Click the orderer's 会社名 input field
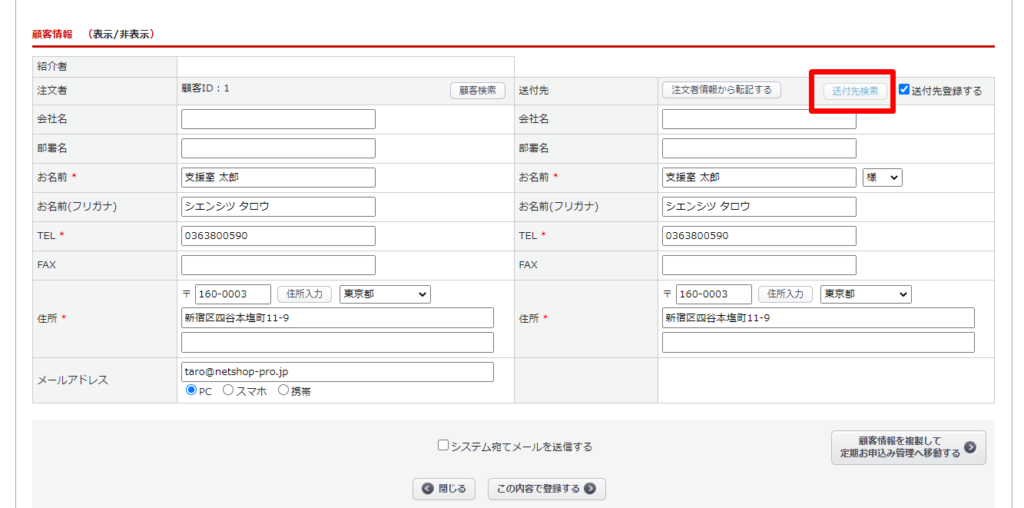1024x508 pixels. point(278,119)
